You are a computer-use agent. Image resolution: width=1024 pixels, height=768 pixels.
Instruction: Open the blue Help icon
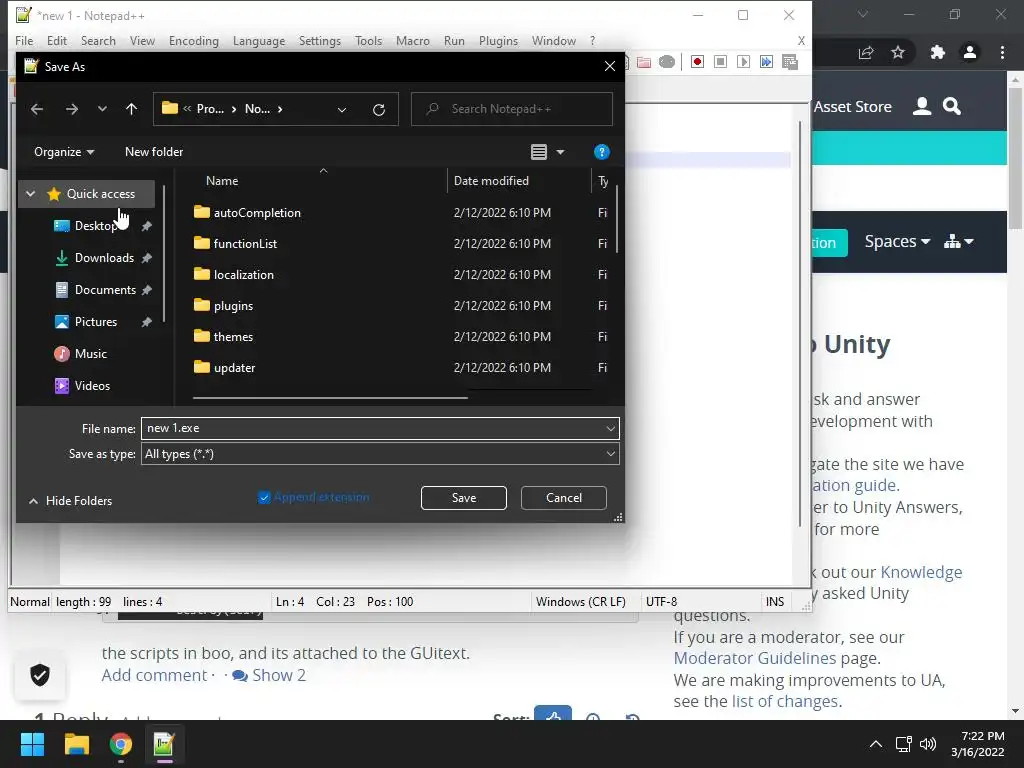click(601, 152)
